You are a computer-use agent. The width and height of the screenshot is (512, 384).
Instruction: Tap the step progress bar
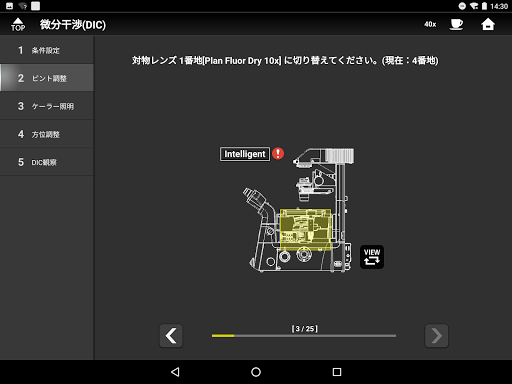pos(304,336)
